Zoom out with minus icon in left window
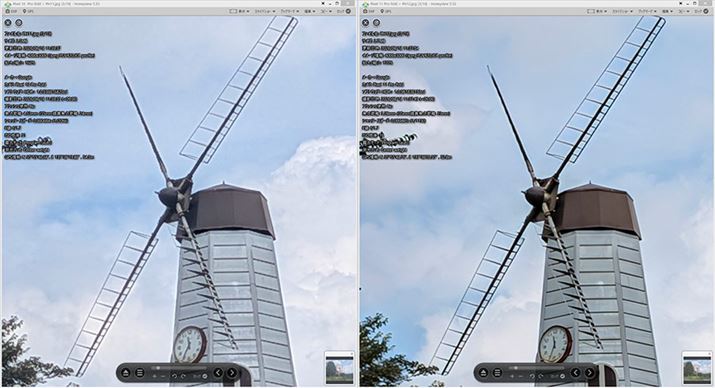715x388 pixels. click(163, 377)
